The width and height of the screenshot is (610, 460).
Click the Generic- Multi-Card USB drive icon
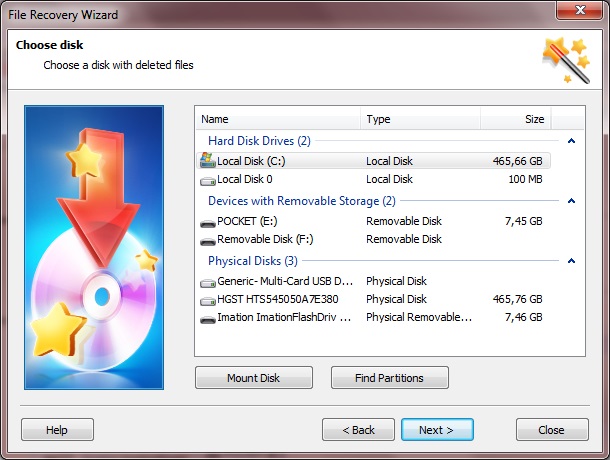[x=207, y=283]
